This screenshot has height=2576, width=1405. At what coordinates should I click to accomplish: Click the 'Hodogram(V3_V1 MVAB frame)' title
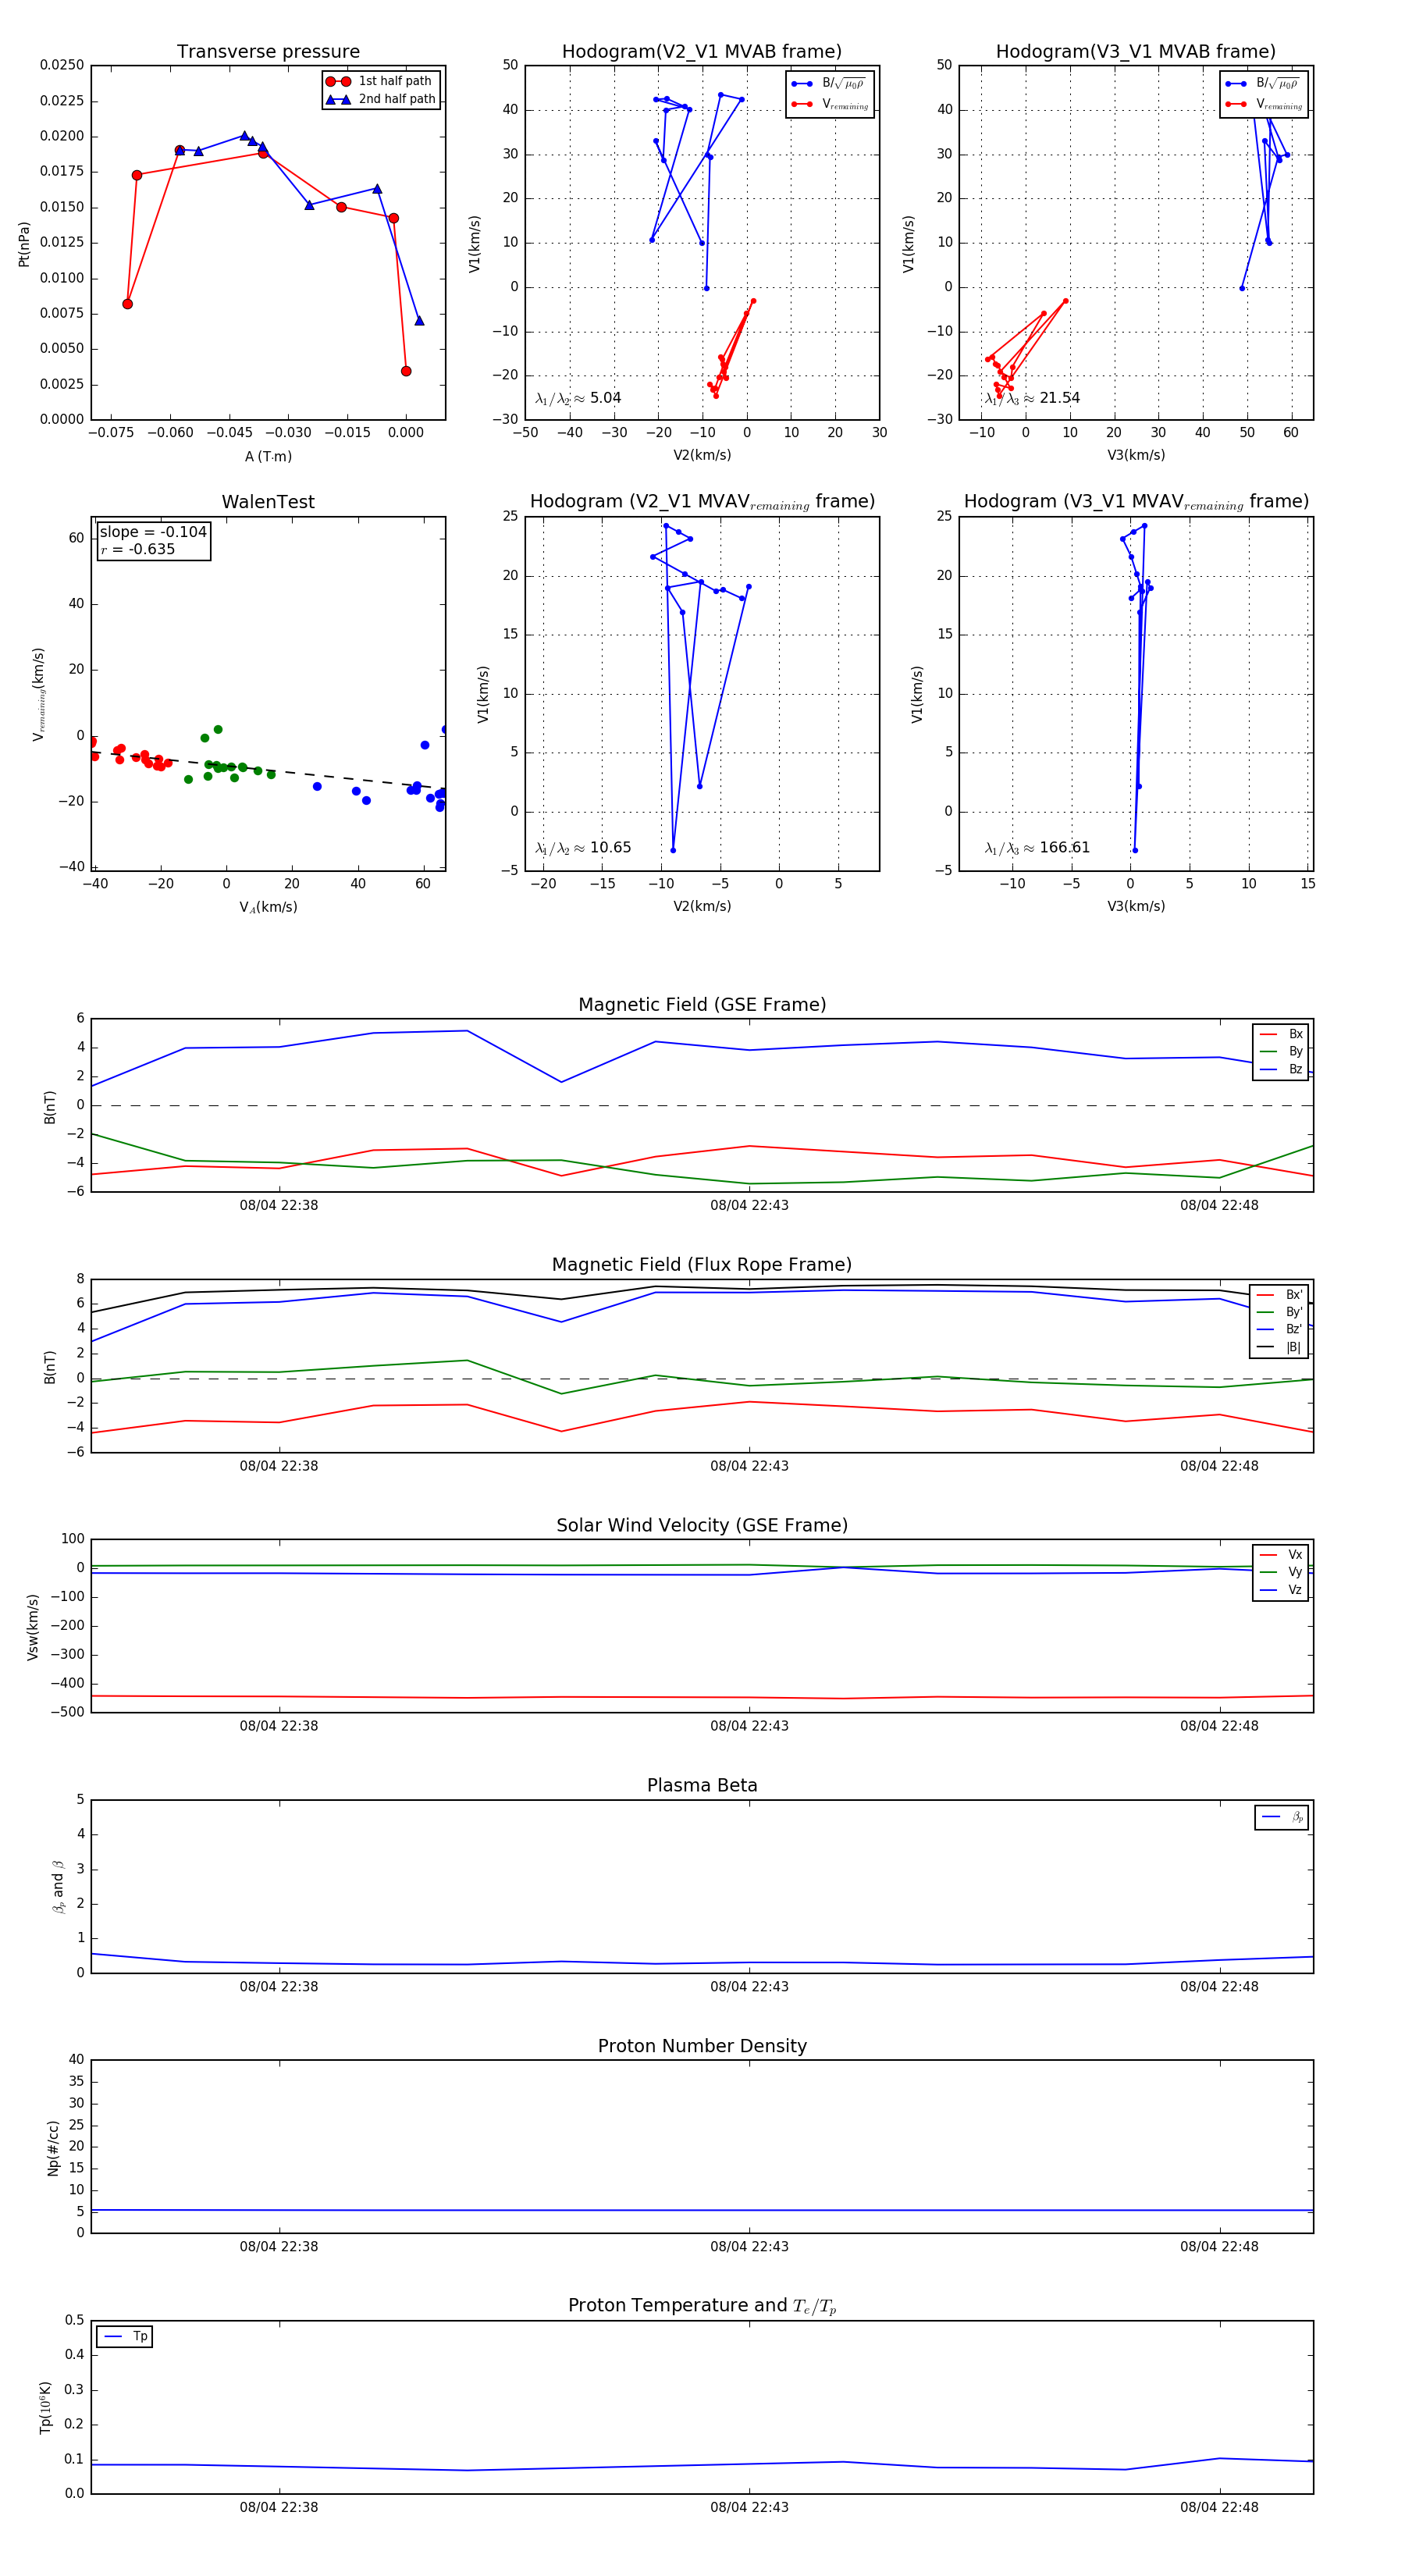(1136, 52)
